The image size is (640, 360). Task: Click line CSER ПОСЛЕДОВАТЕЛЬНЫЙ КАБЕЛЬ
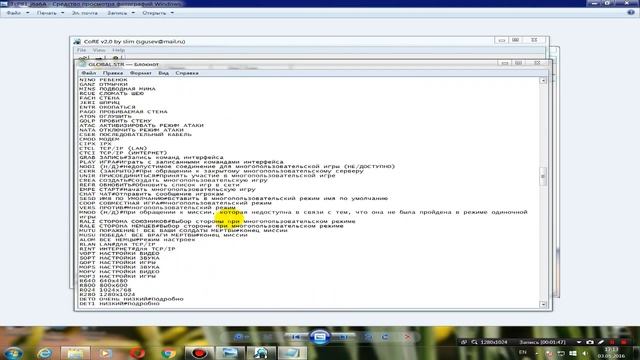pyautogui.click(x=136, y=134)
